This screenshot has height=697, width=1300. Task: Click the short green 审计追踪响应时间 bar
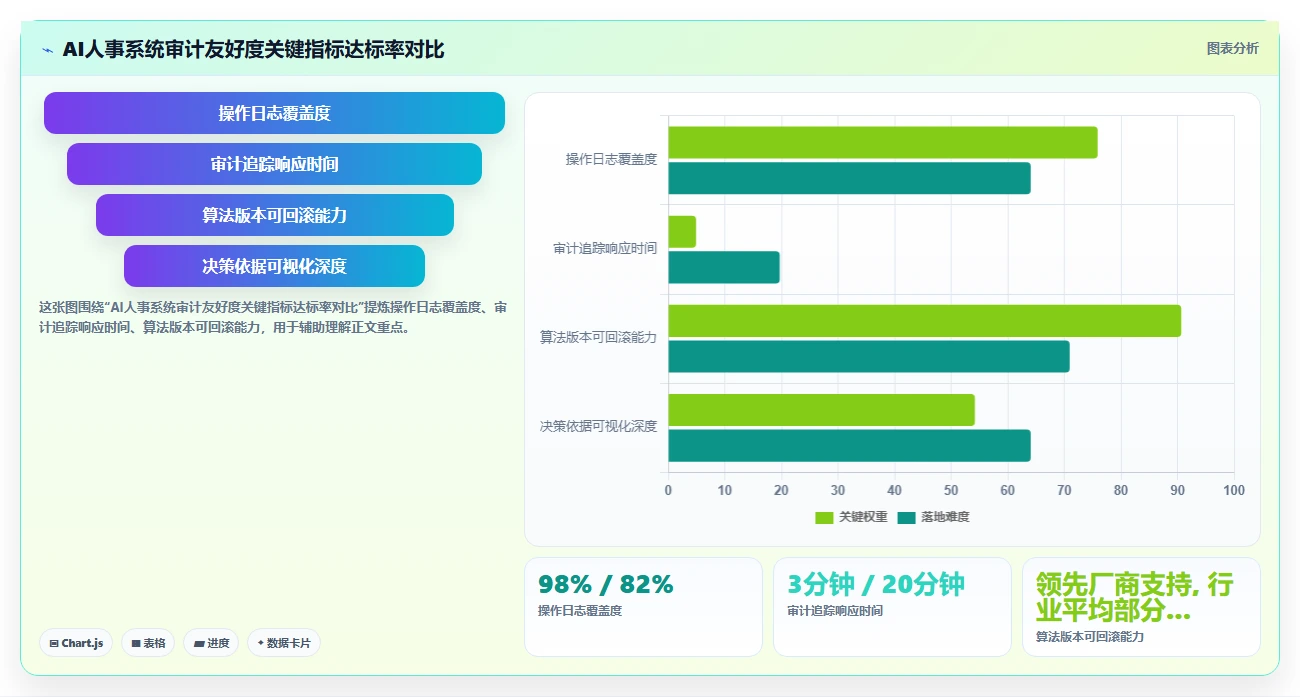(x=682, y=232)
